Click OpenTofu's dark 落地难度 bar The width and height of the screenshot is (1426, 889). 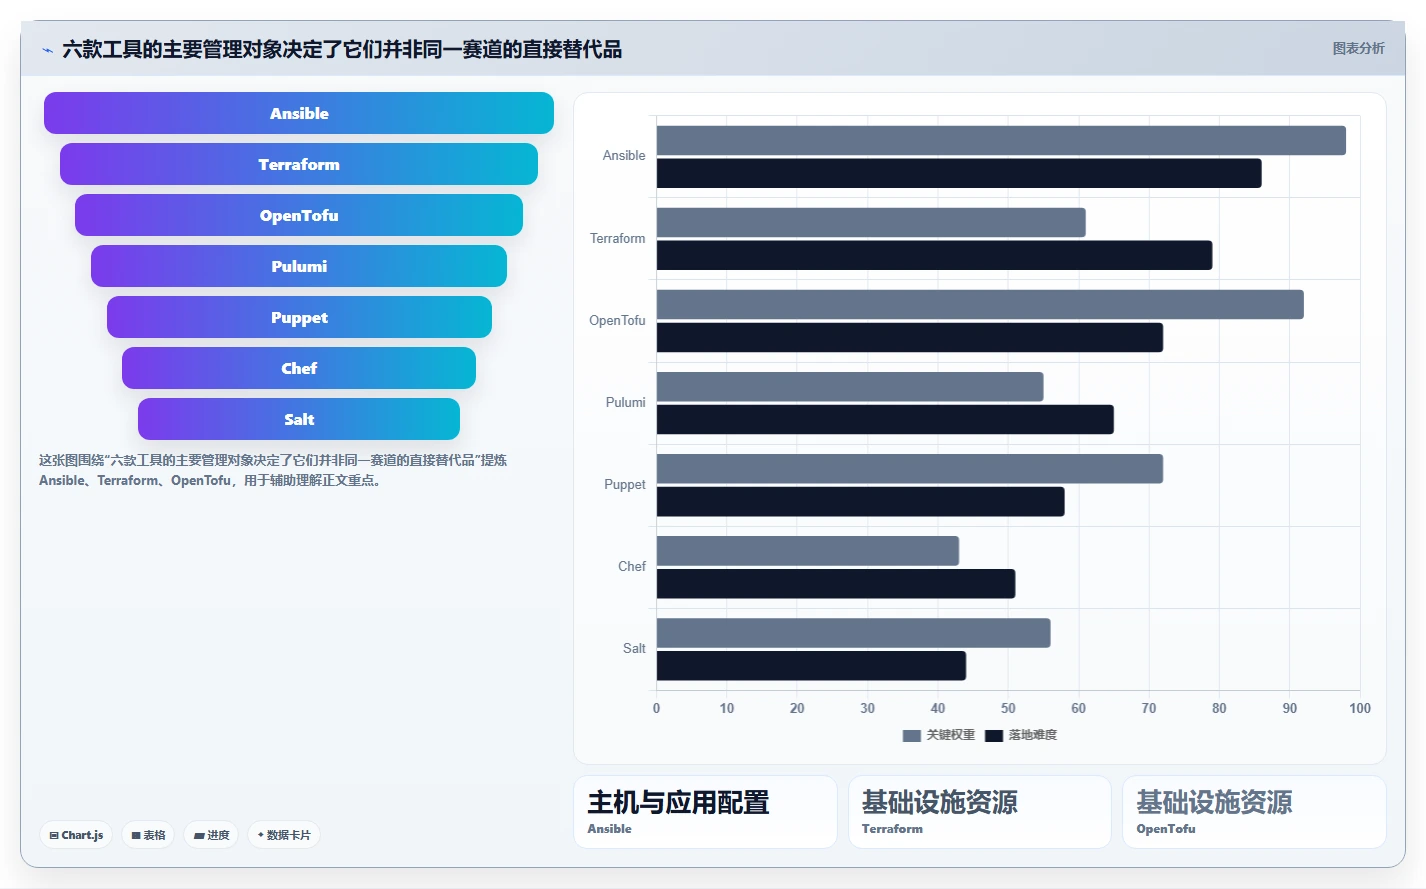coord(910,337)
